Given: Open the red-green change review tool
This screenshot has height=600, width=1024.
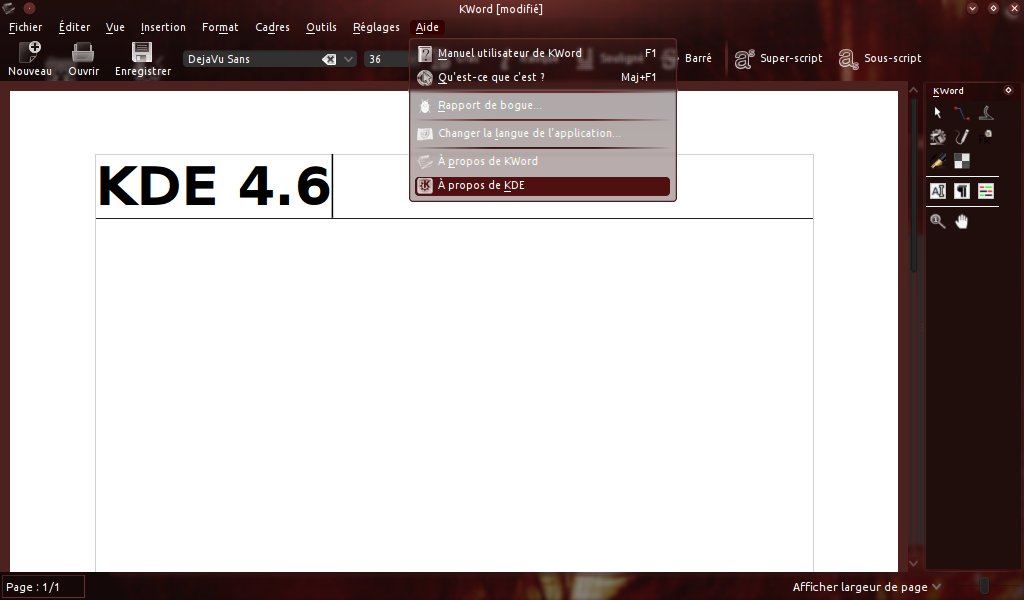Looking at the screenshot, I should click(x=985, y=191).
